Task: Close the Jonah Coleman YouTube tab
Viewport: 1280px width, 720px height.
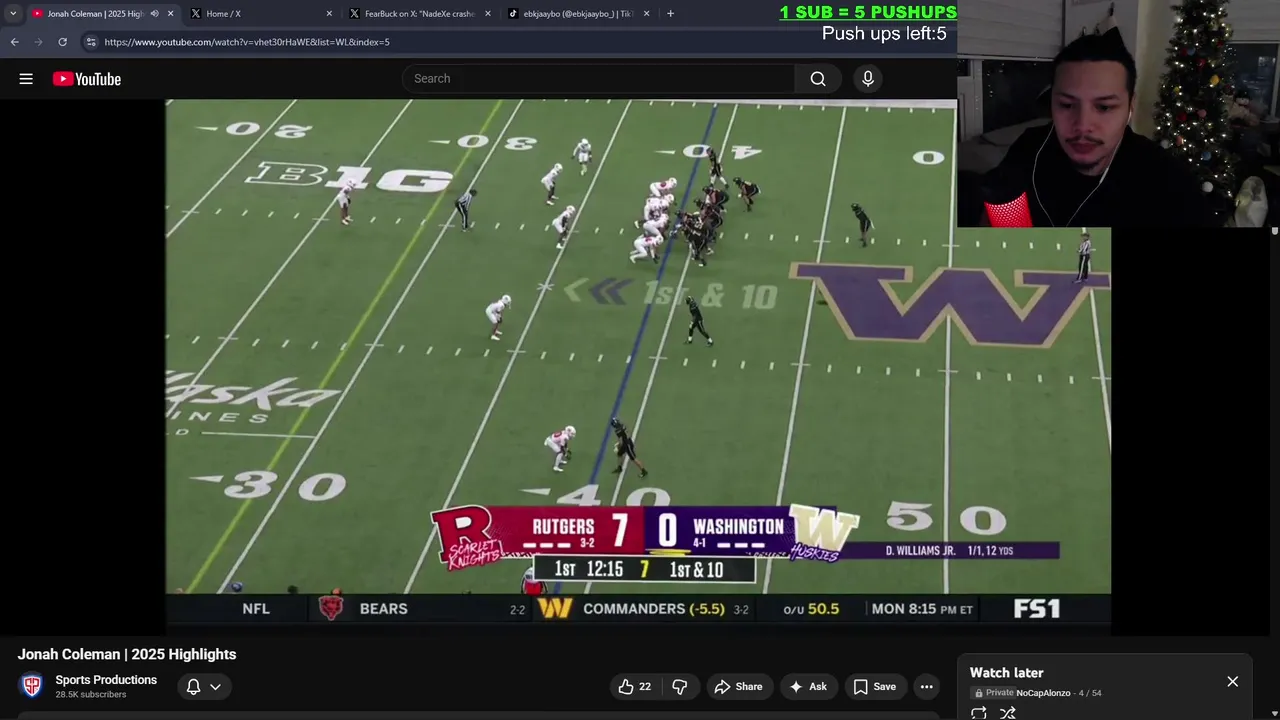Action: pyautogui.click(x=170, y=14)
